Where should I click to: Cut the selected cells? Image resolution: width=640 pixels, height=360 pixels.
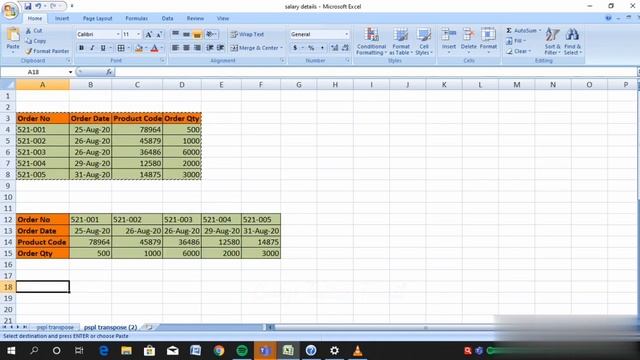[34, 31]
